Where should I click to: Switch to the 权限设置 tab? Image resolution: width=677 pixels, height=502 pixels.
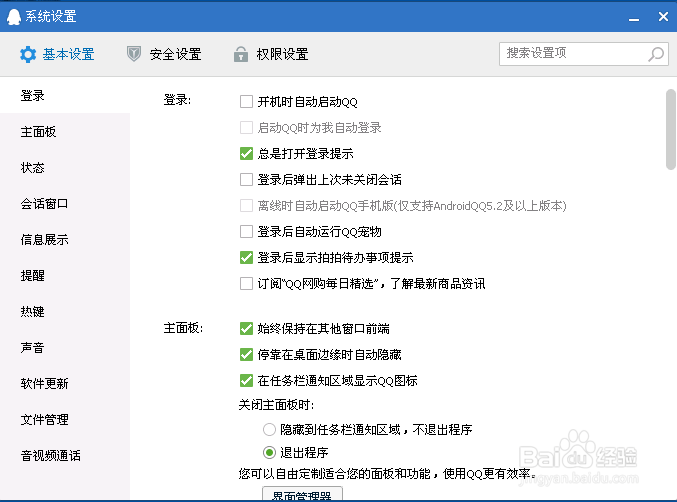tap(271, 54)
